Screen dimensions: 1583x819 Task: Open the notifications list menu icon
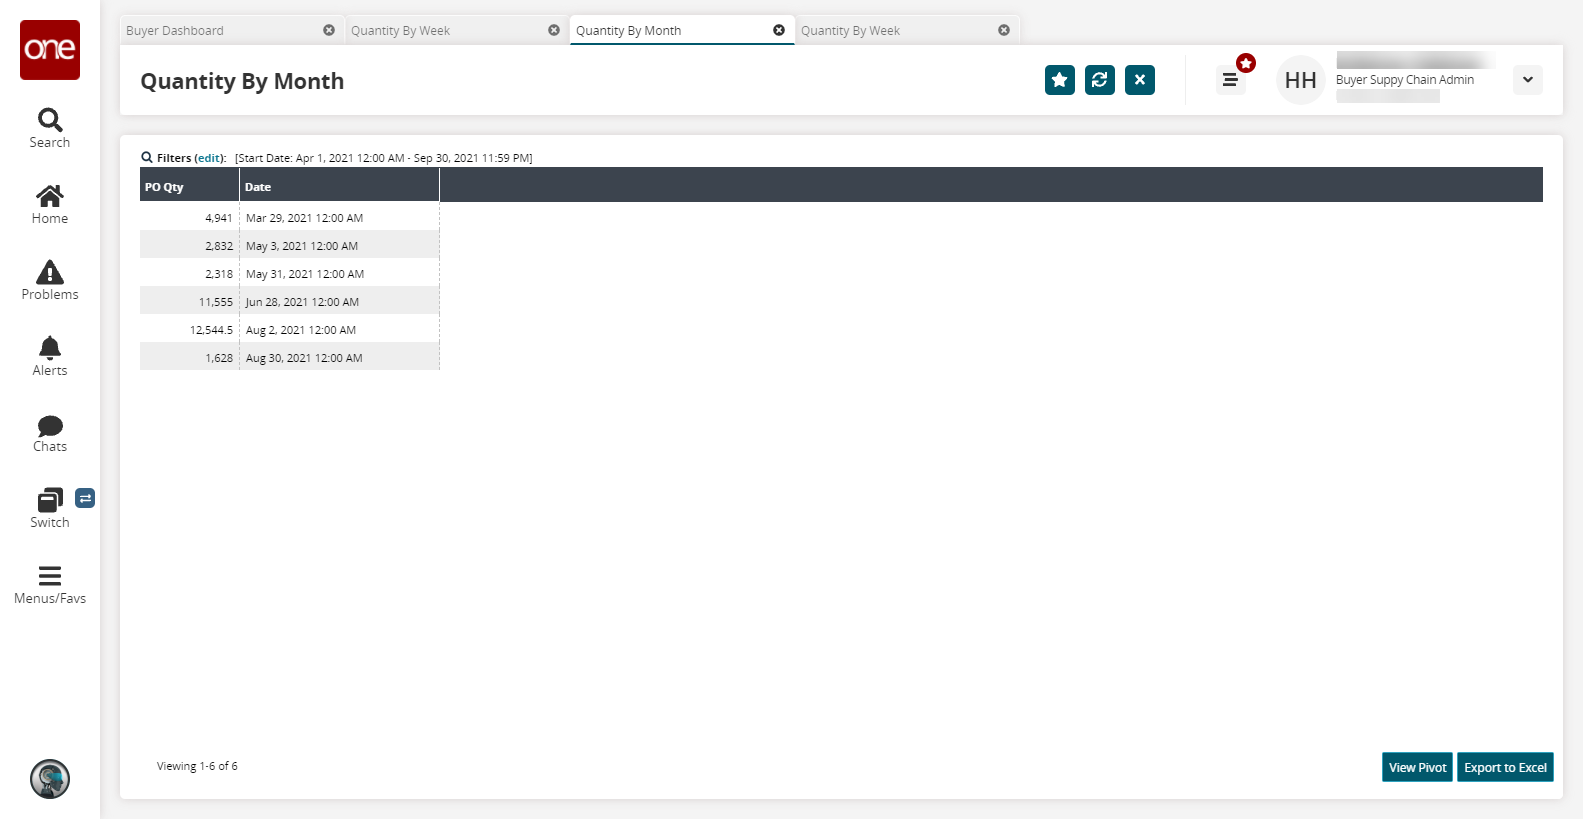click(1230, 80)
